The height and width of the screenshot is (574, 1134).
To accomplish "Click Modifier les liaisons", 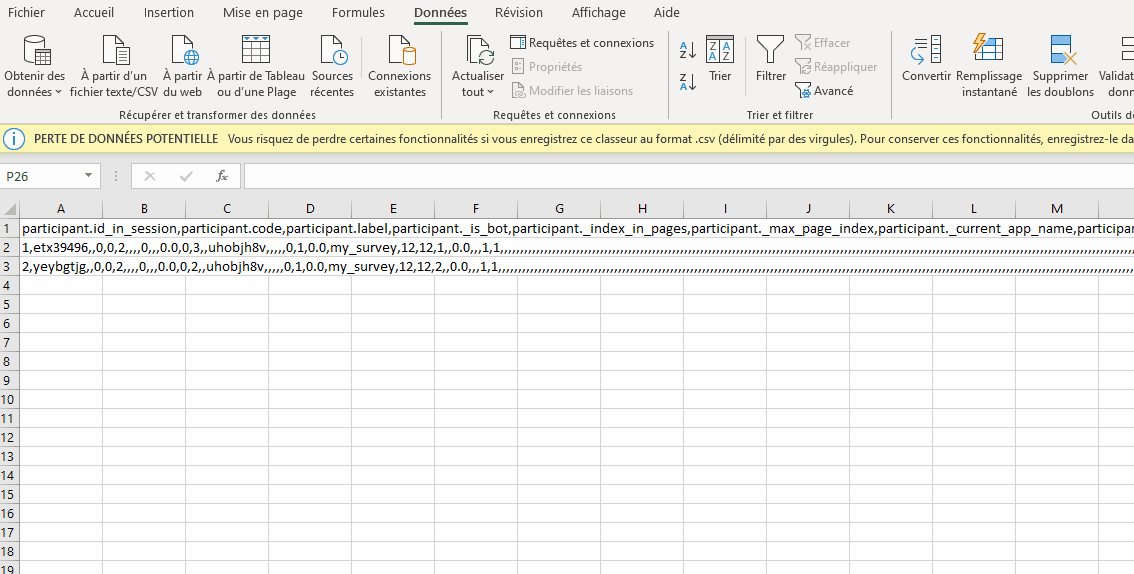I will pos(572,90).
